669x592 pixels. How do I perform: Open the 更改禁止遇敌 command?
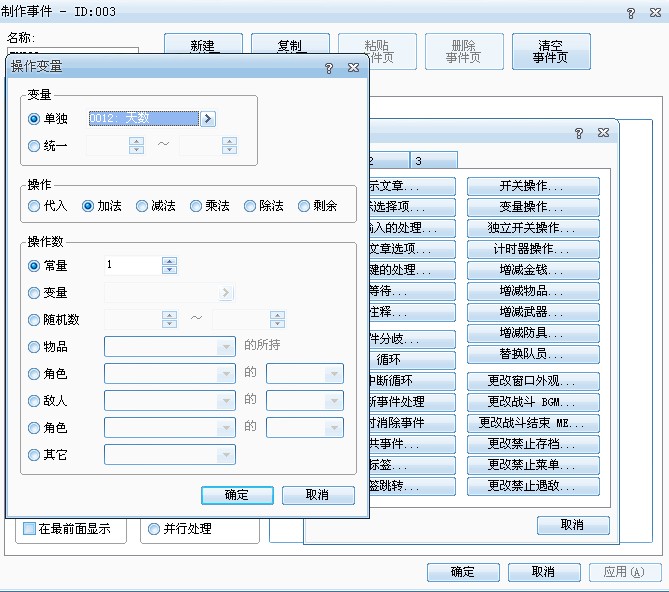pyautogui.click(x=533, y=486)
